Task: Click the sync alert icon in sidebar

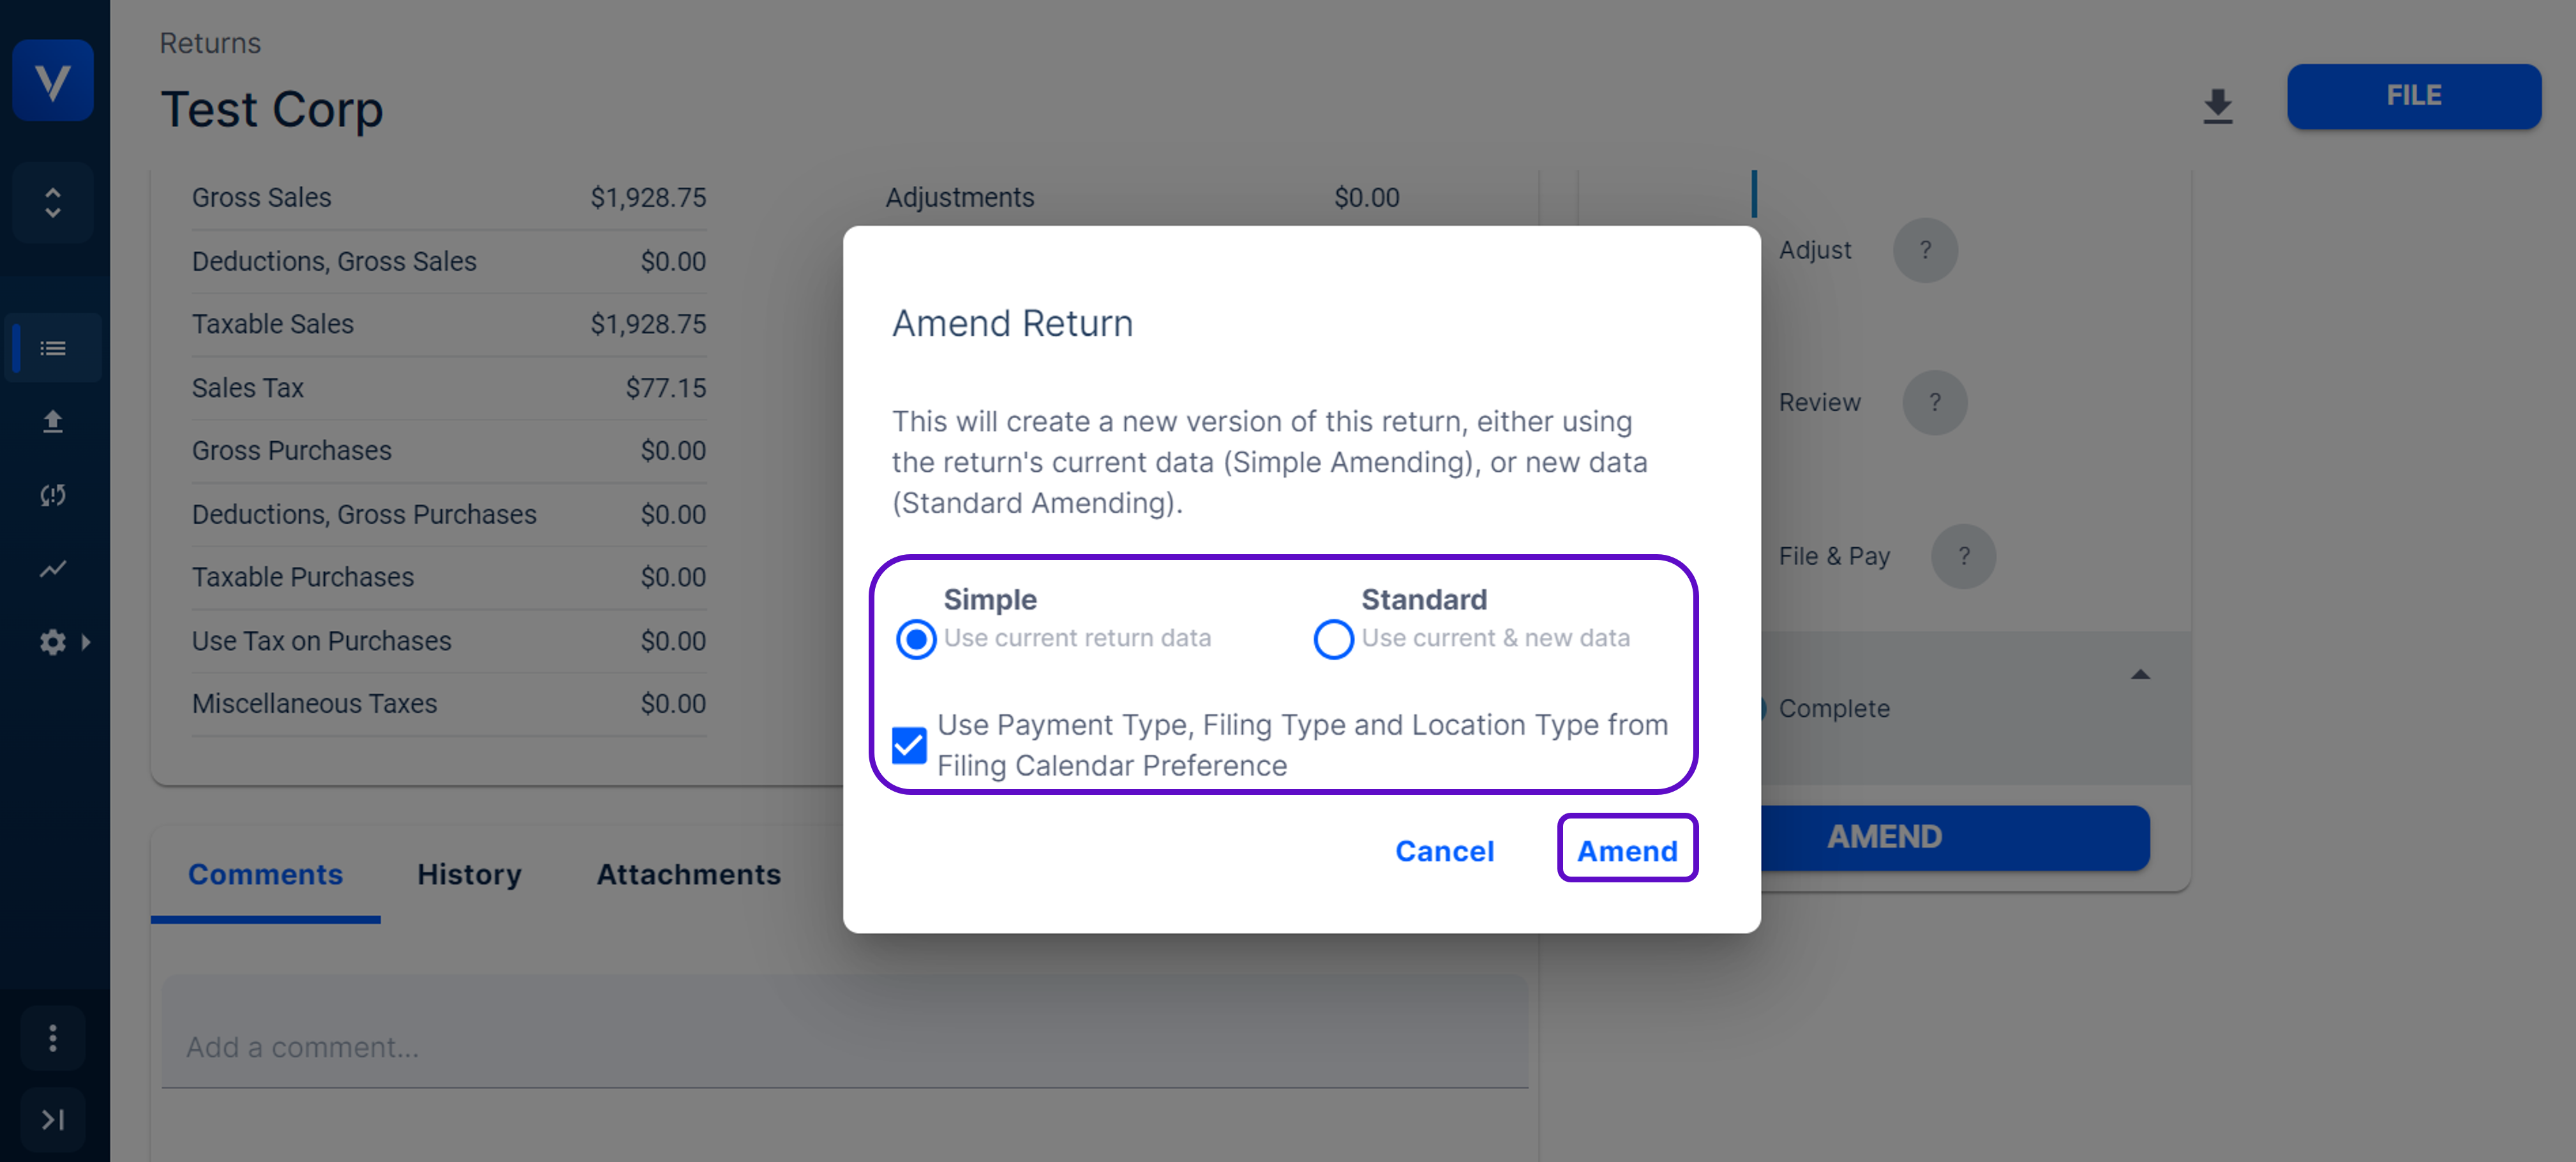Action: click(53, 495)
